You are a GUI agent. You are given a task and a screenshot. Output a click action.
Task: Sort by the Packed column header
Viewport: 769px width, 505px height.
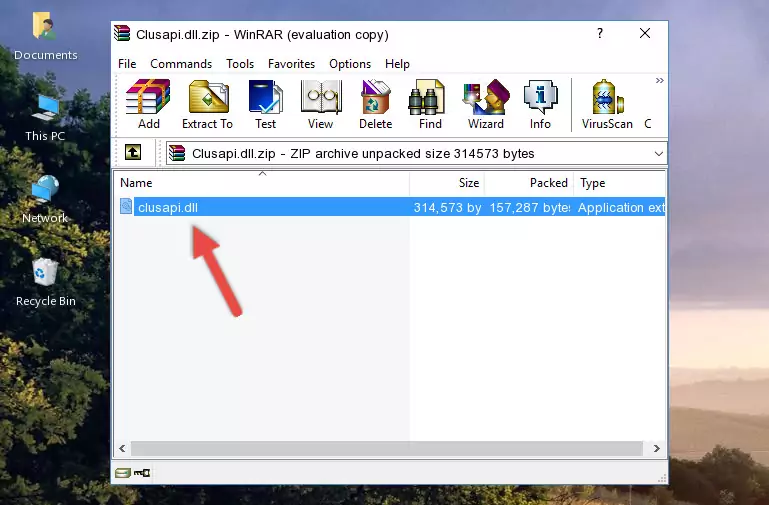click(529, 182)
